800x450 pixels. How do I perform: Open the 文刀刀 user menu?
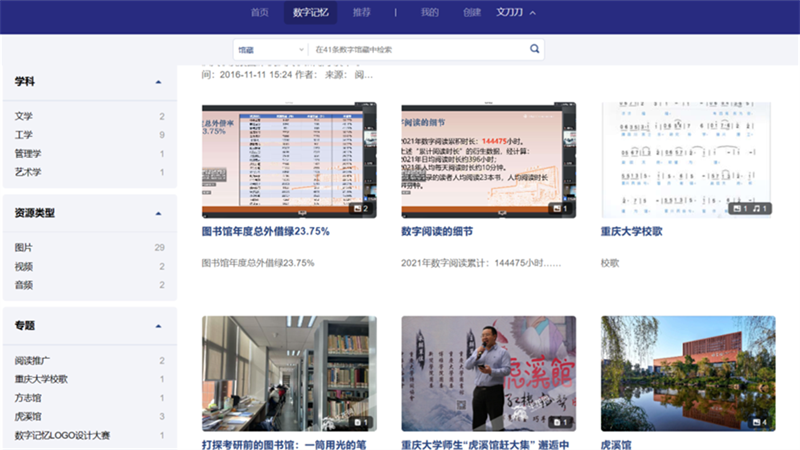(516, 12)
